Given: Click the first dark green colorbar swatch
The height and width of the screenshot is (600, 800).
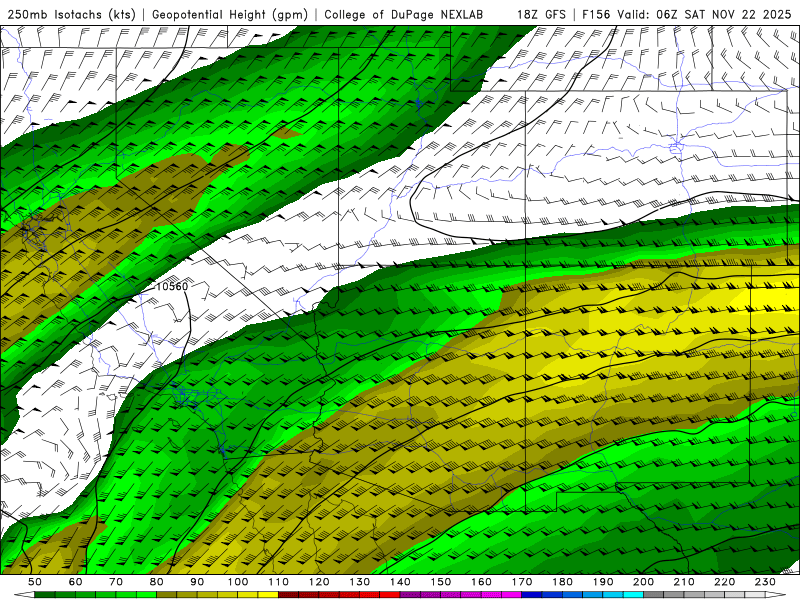Looking at the screenshot, I should coord(45,595).
